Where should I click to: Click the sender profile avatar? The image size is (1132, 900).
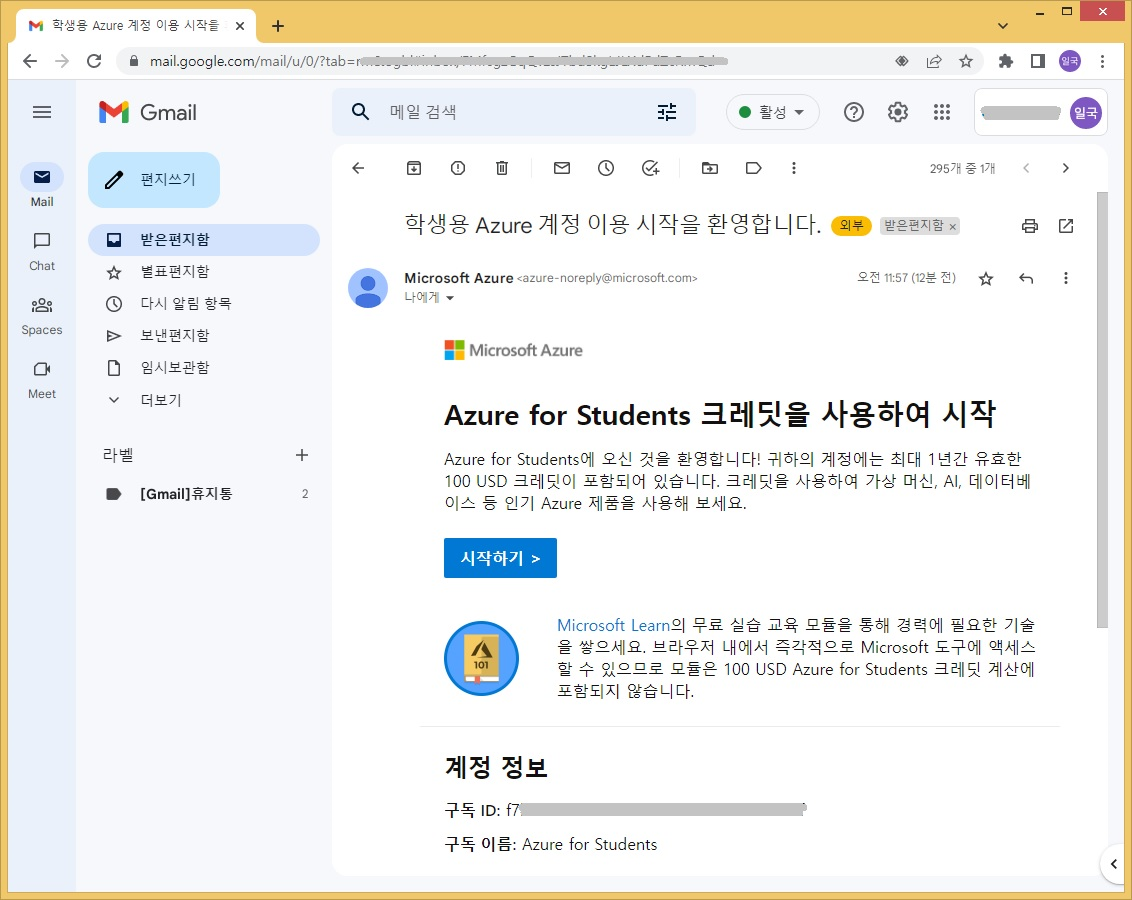tap(368, 287)
